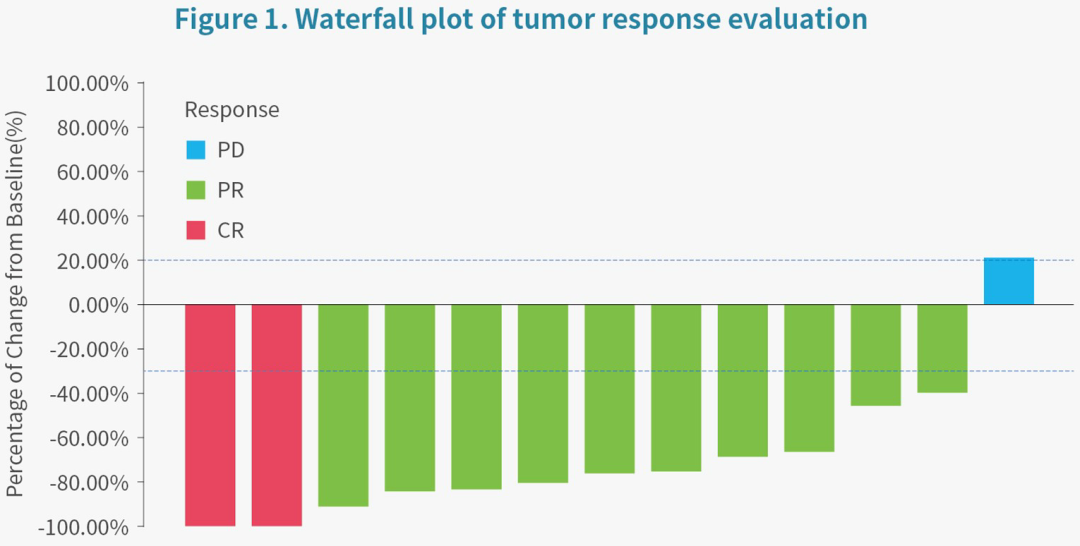Click the shortest green PR bar
1080x546 pixels.
pyautogui.click(x=942, y=348)
